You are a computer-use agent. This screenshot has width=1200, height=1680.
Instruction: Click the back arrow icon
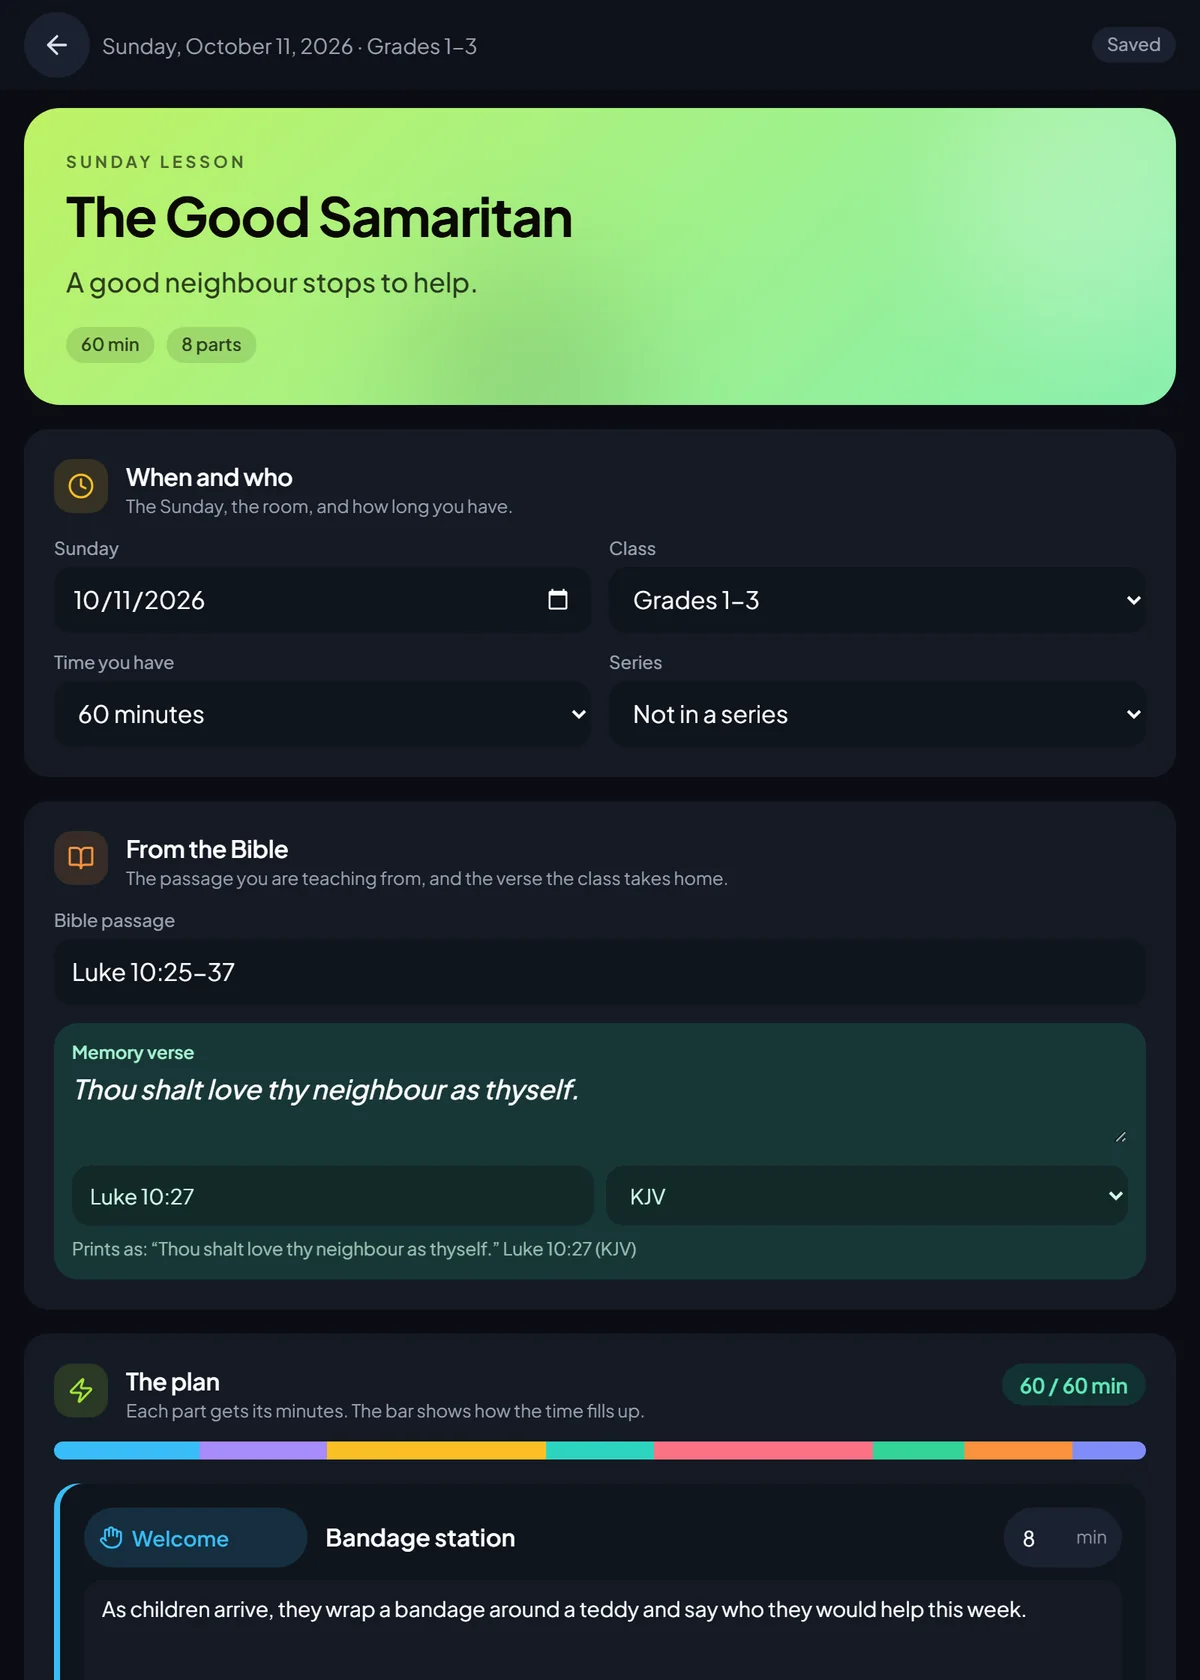(57, 45)
